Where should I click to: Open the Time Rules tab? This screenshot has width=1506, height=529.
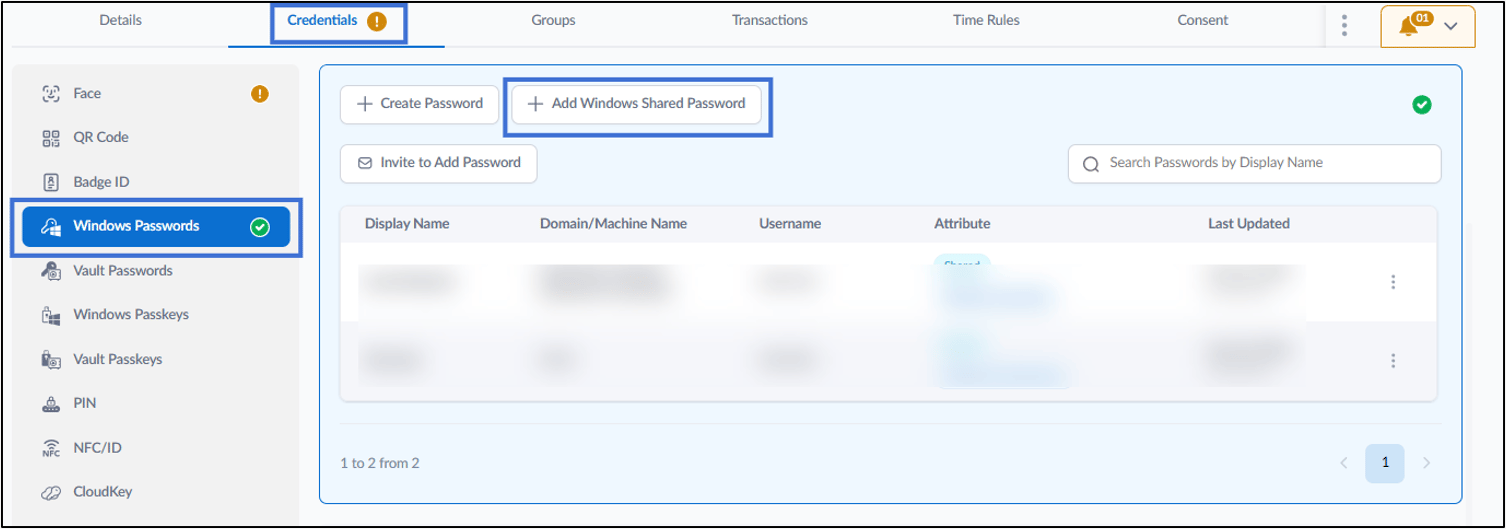(x=986, y=20)
